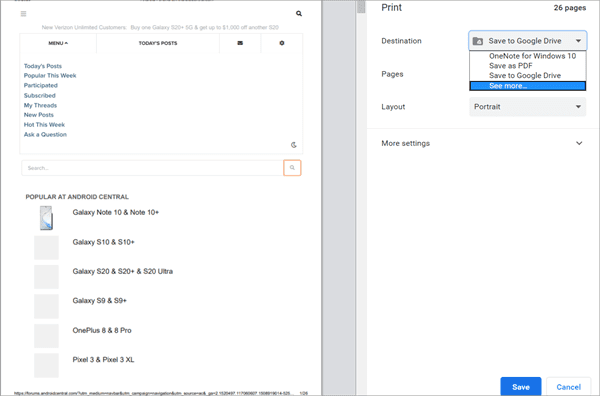Click the blue Save button
Image resolution: width=600 pixels, height=396 pixels.
tap(520, 386)
